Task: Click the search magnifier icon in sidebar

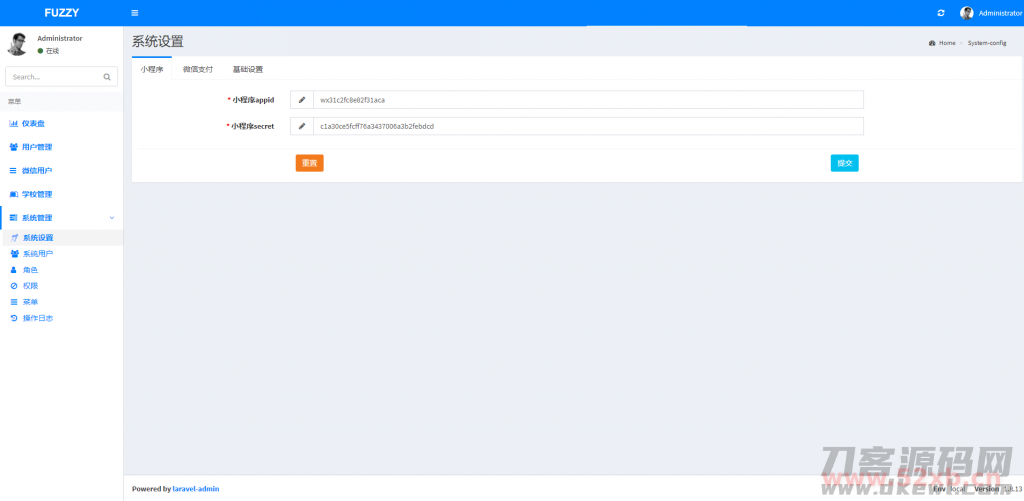Action: pos(107,76)
